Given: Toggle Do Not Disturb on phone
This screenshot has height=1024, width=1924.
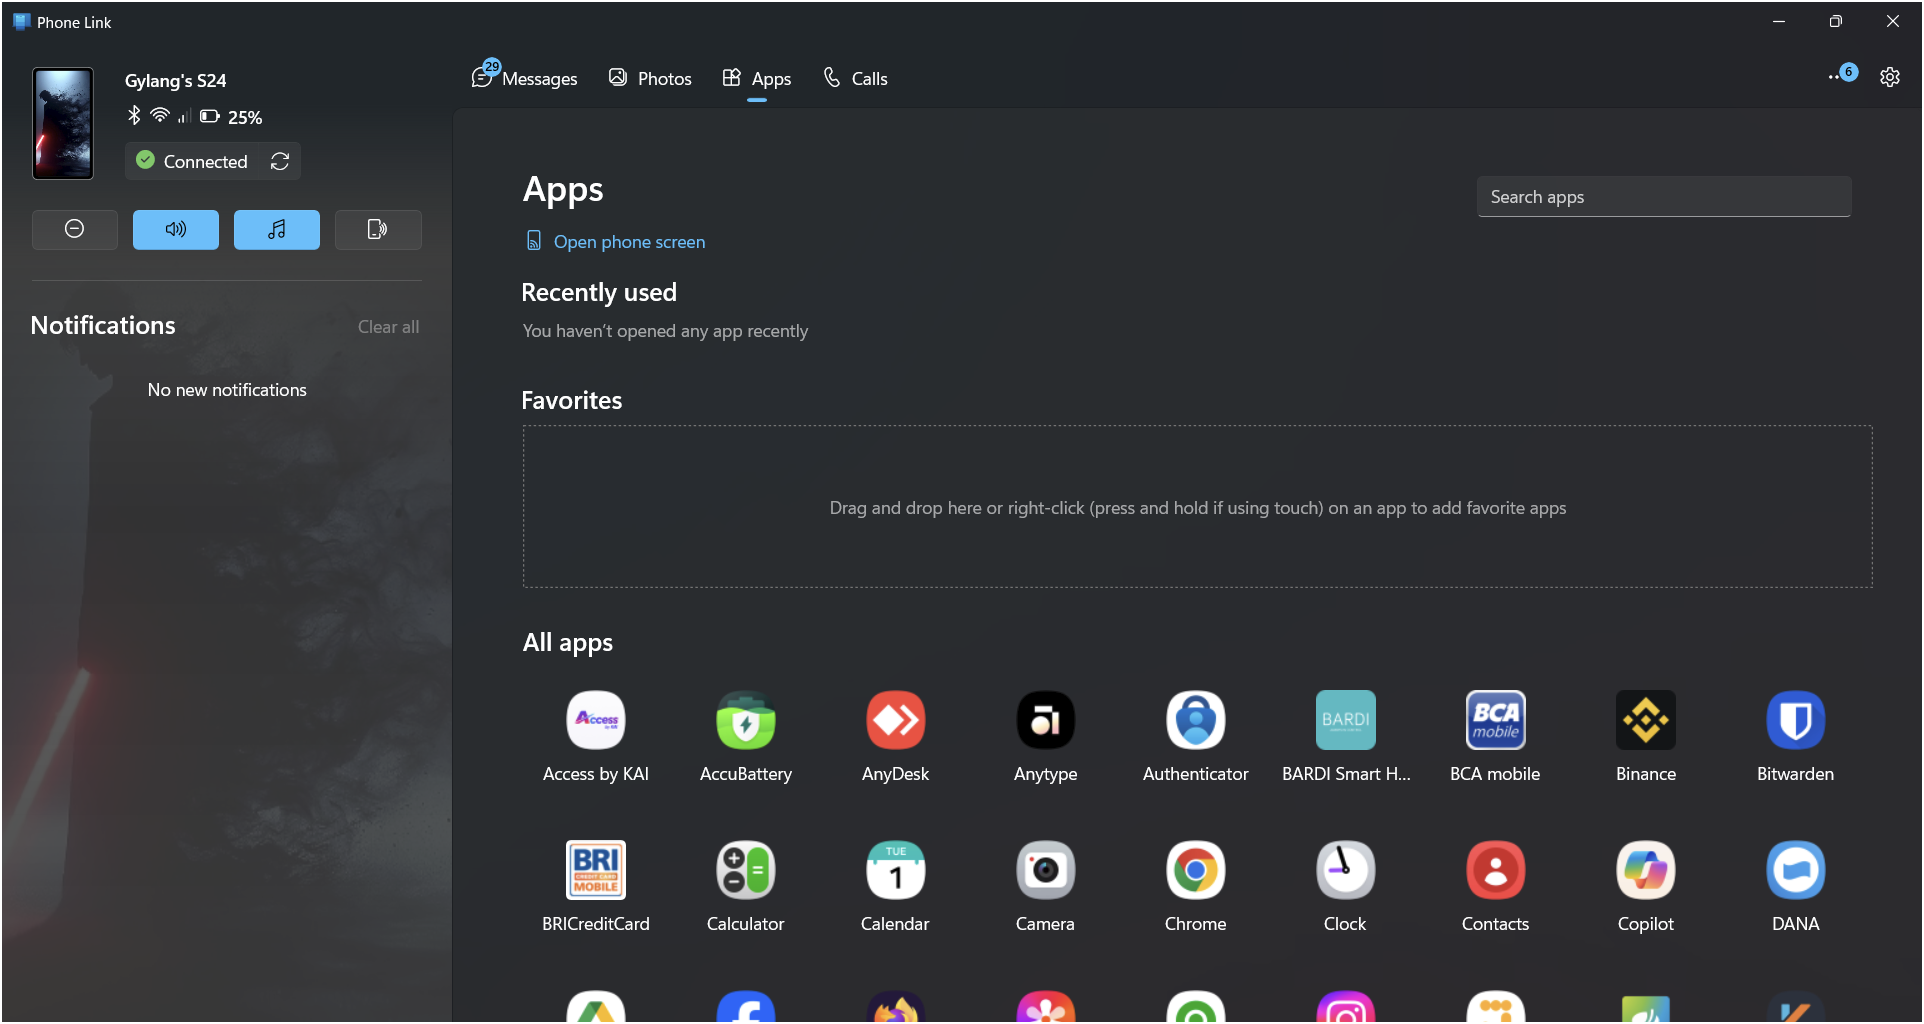Looking at the screenshot, I should click(75, 229).
